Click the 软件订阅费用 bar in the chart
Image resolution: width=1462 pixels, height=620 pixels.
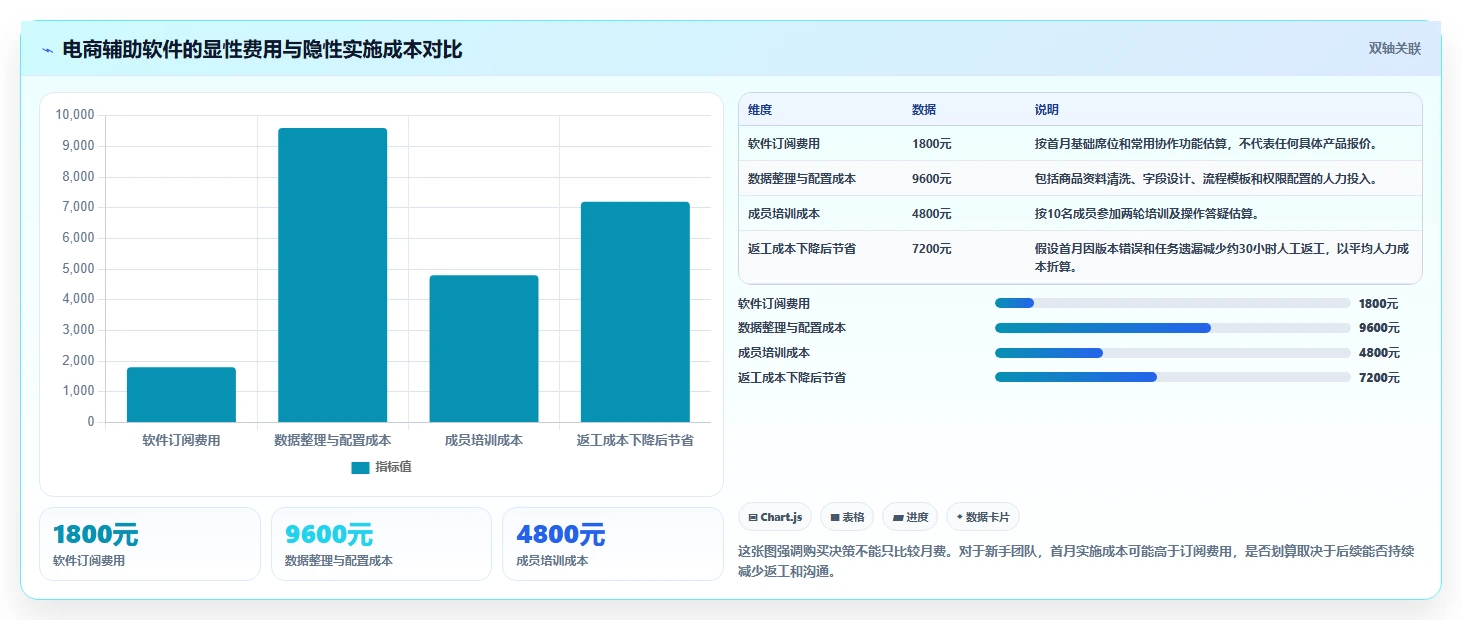[181, 395]
